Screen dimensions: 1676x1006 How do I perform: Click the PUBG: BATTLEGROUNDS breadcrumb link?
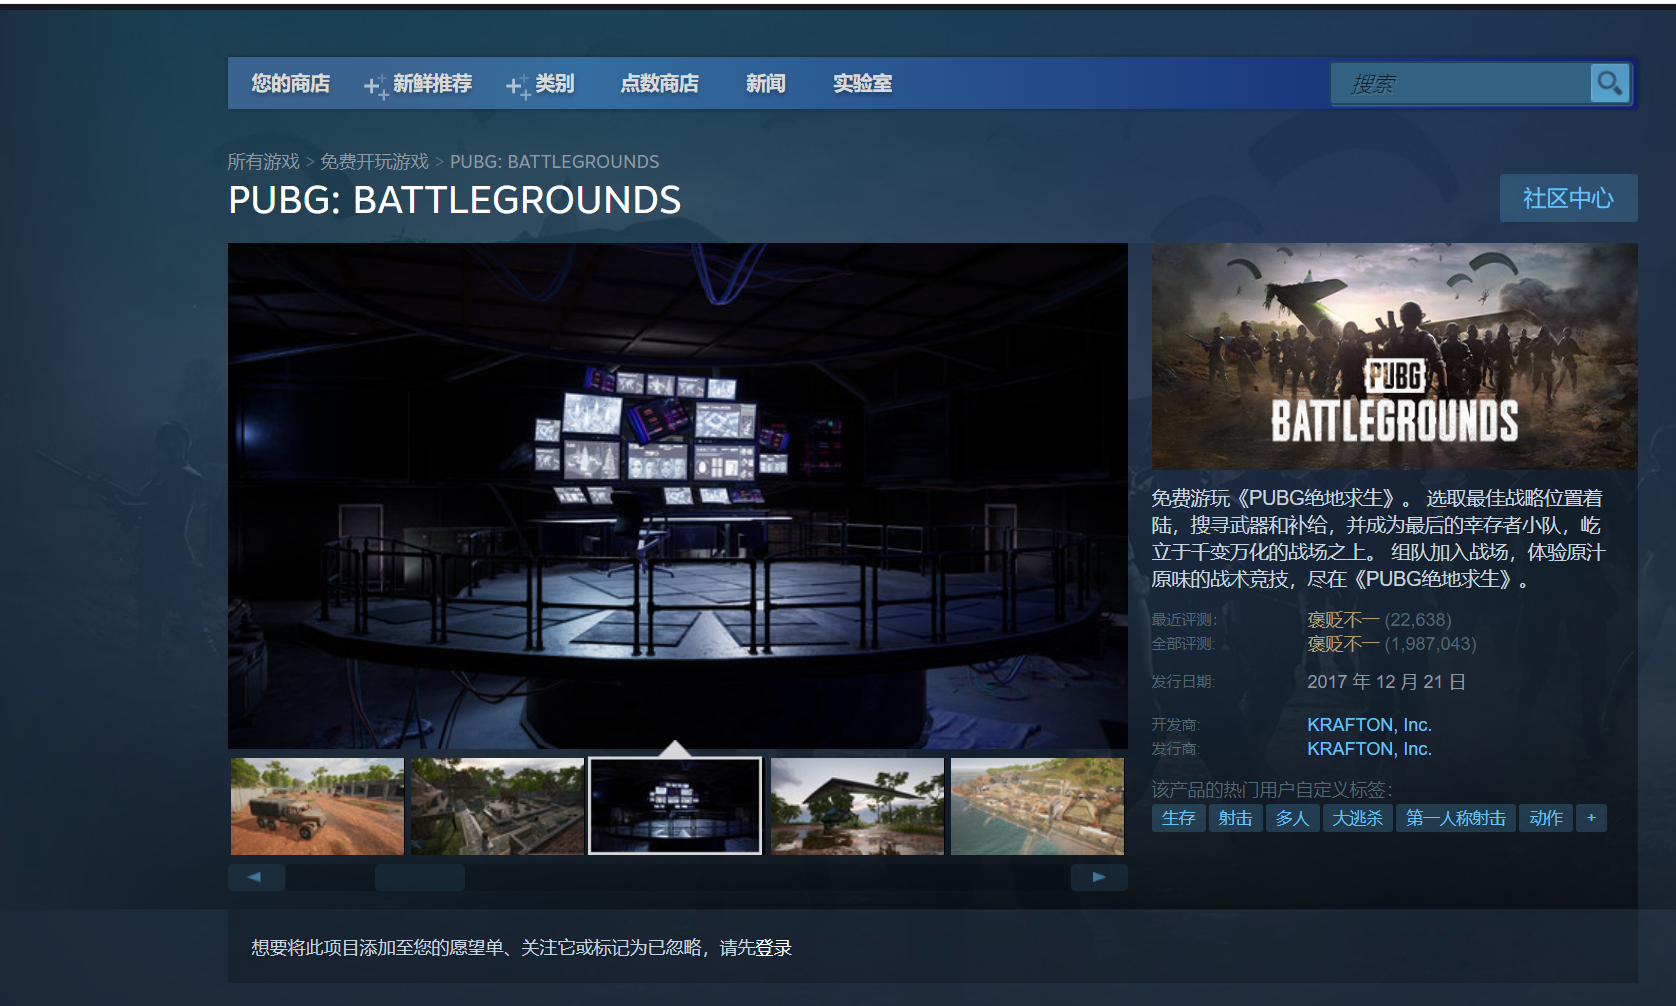coord(554,161)
